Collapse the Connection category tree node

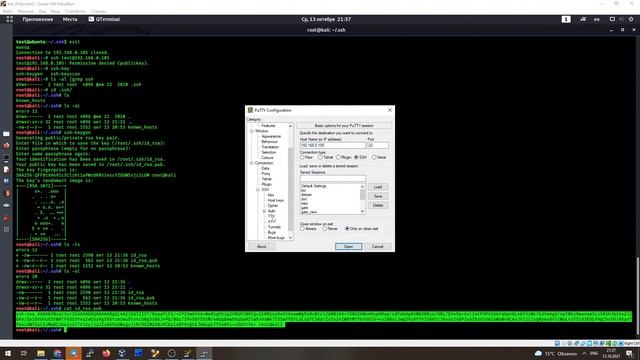click(x=252, y=163)
